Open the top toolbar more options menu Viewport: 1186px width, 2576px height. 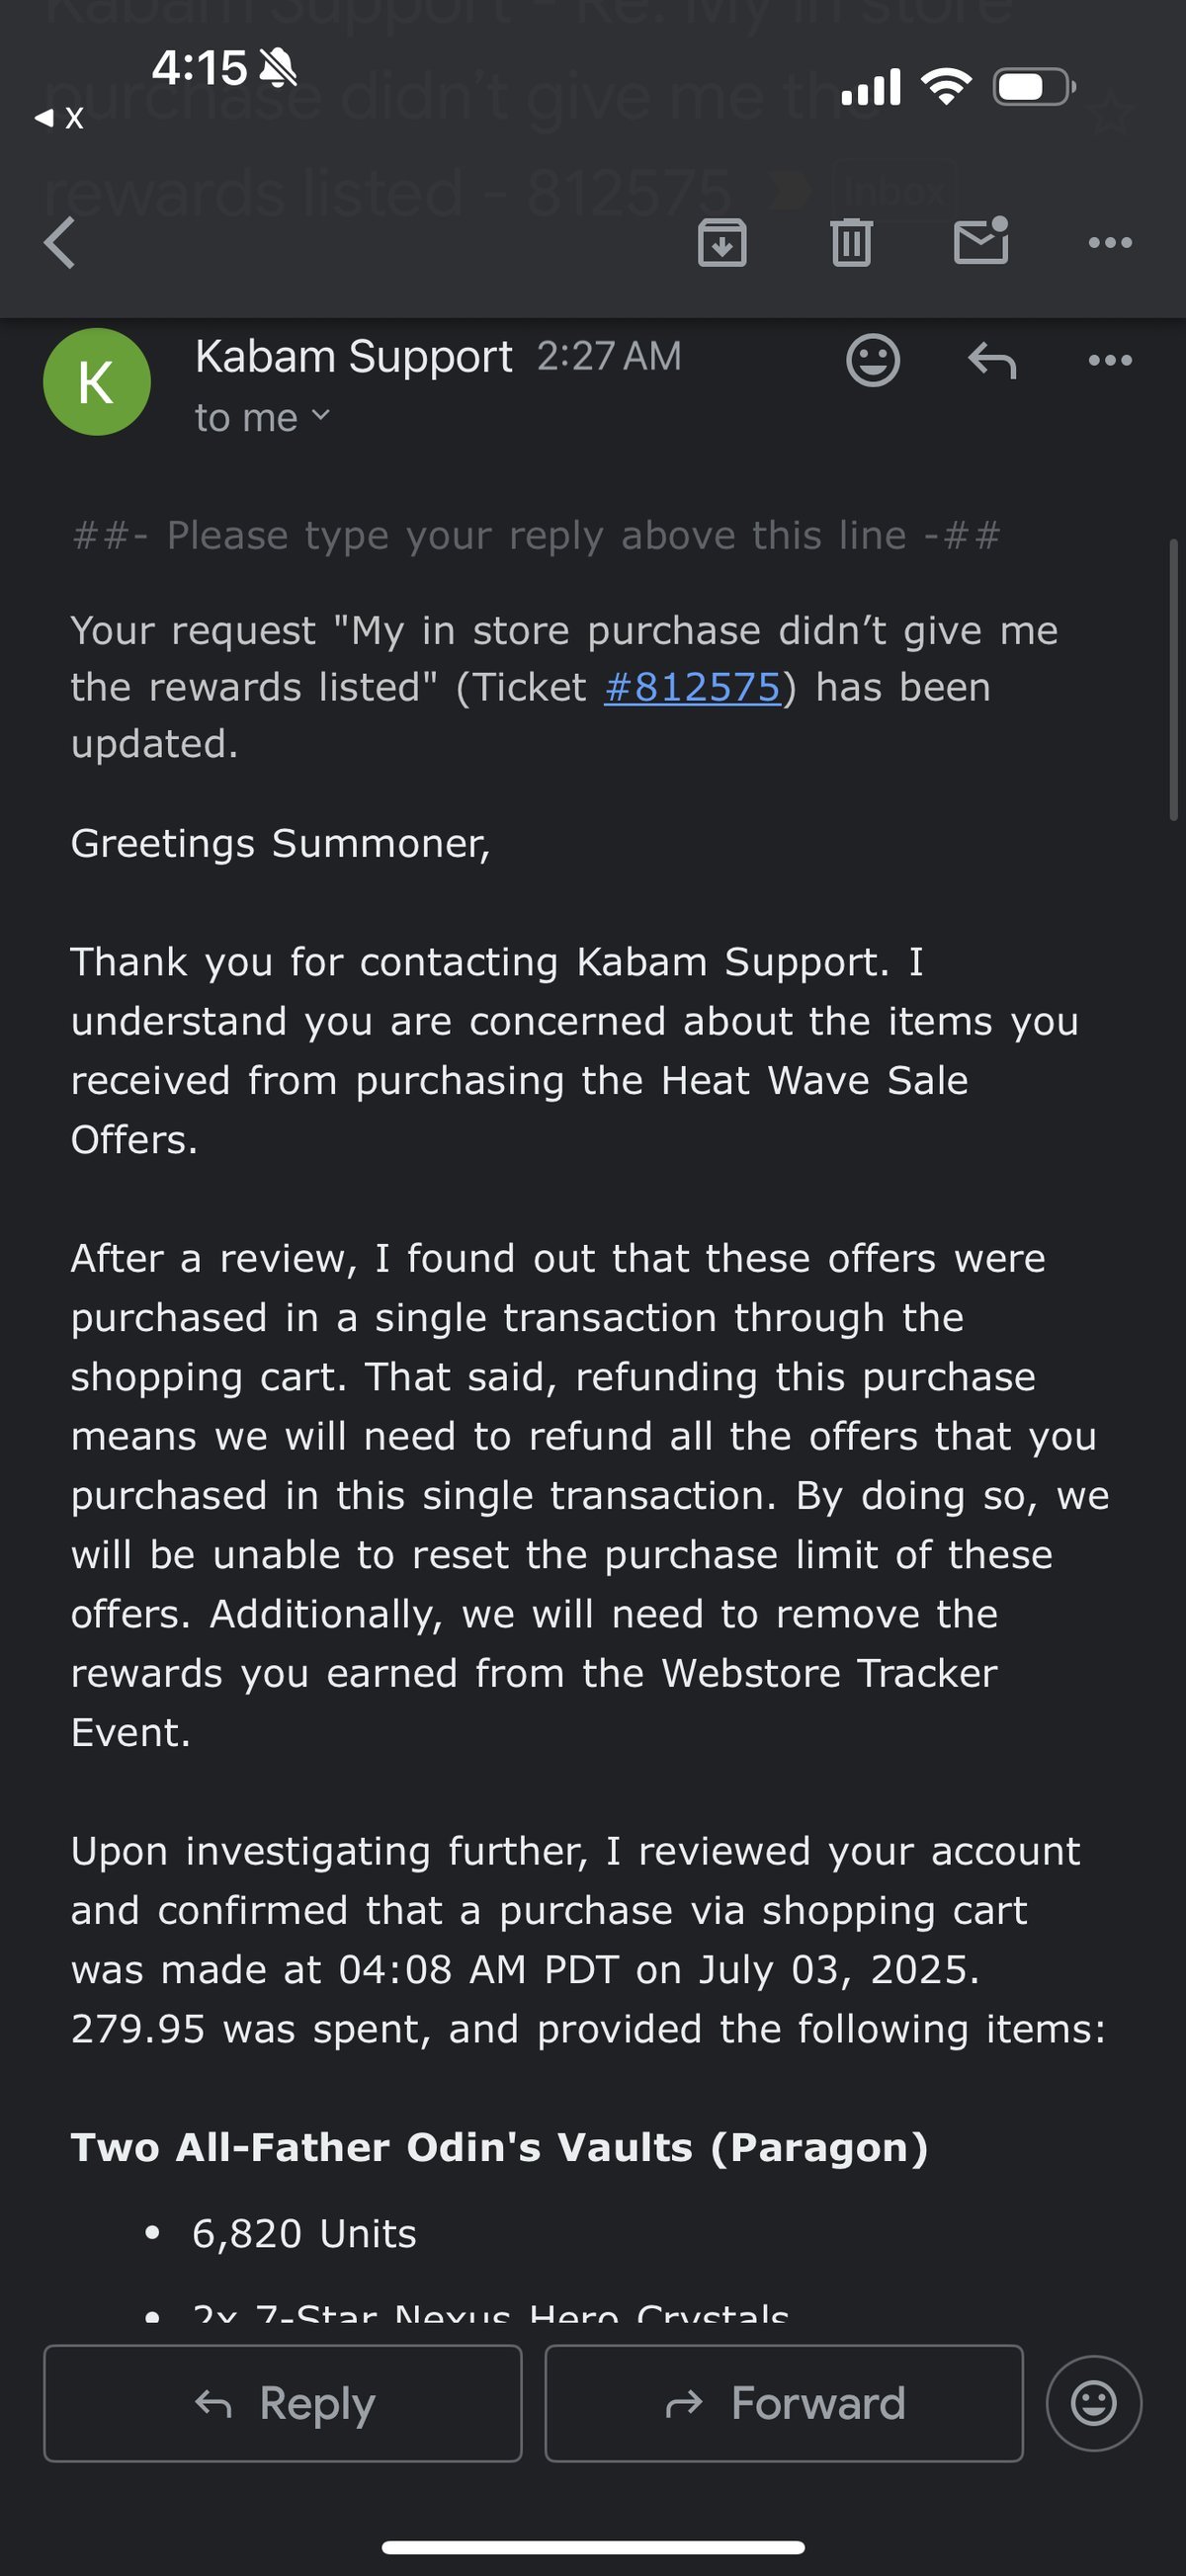pyautogui.click(x=1110, y=242)
